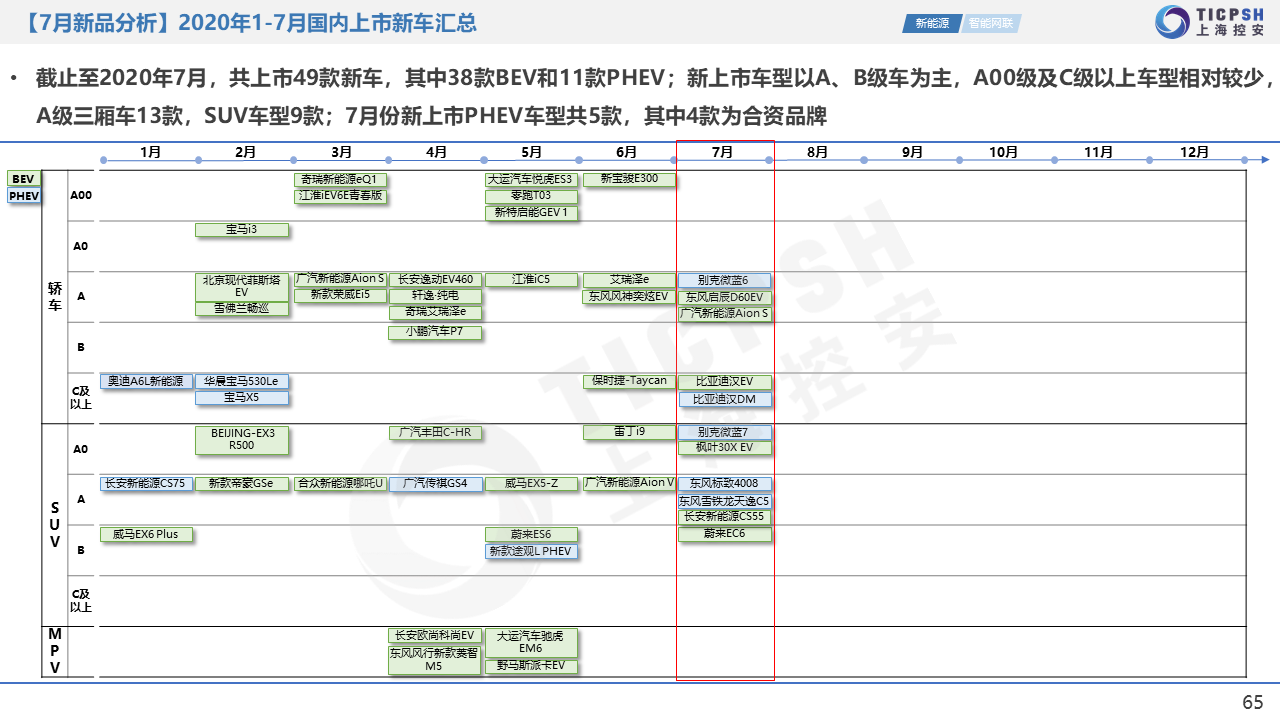The image size is (1280, 720).
Task: Click the BEV legend swatch
Action: pyautogui.click(x=24, y=179)
